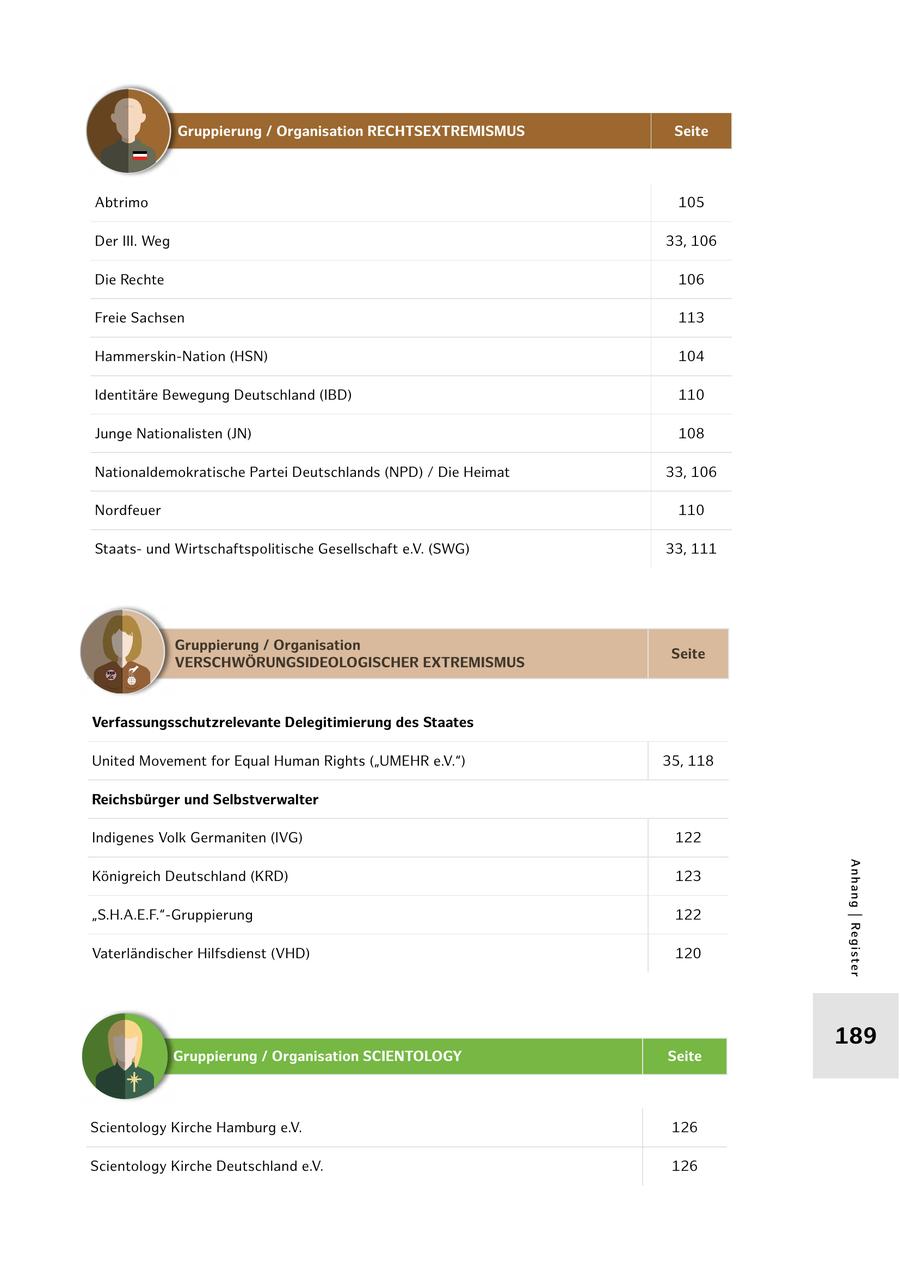Open the Königreich Deutschland (KRD) entry
The image size is (900, 1272).
pyautogui.click(x=190, y=876)
